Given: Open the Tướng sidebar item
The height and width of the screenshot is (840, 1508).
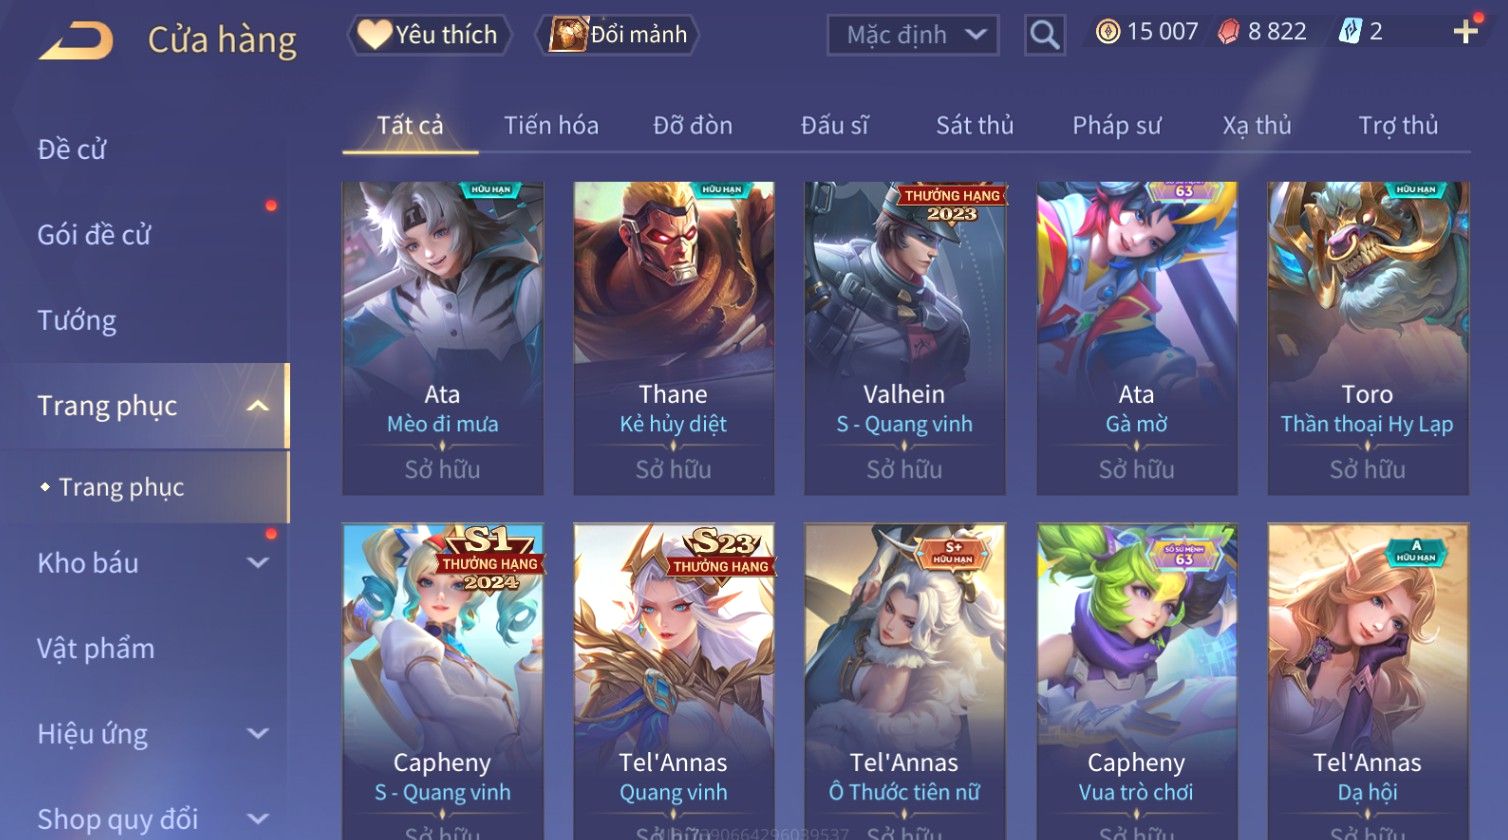Looking at the screenshot, I should click(77, 321).
